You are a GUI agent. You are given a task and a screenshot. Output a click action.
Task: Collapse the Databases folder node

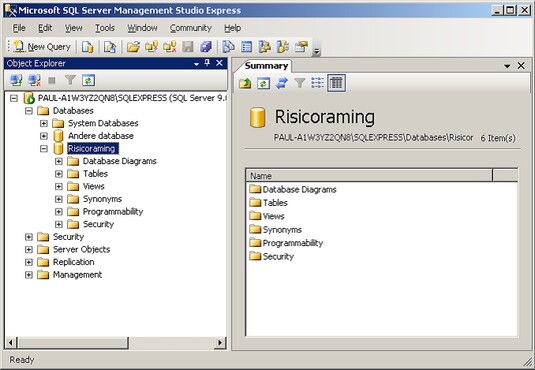pos(29,111)
